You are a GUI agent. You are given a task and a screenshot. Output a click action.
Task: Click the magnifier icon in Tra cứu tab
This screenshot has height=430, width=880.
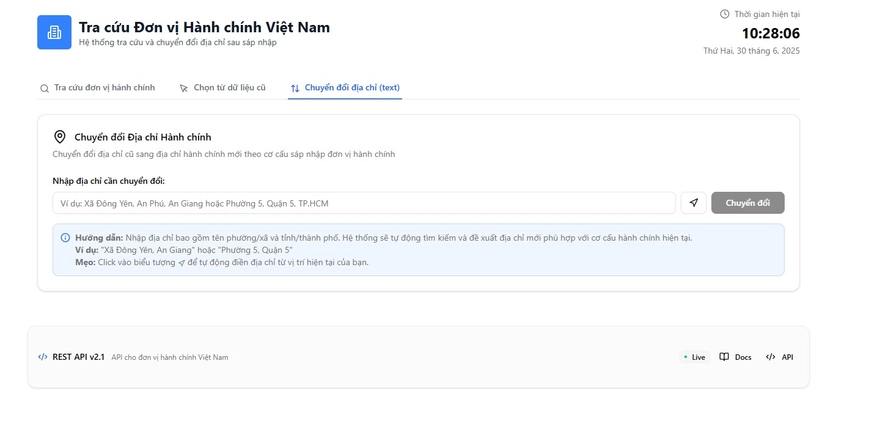[44, 89]
